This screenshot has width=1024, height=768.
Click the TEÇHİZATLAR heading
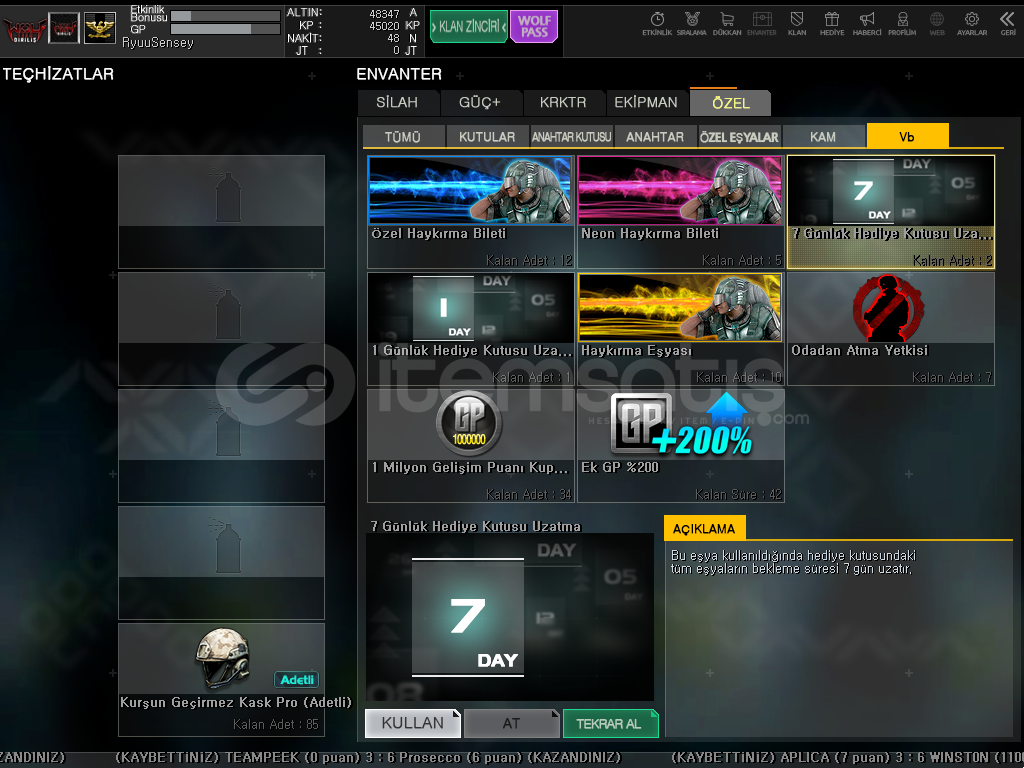pos(58,74)
